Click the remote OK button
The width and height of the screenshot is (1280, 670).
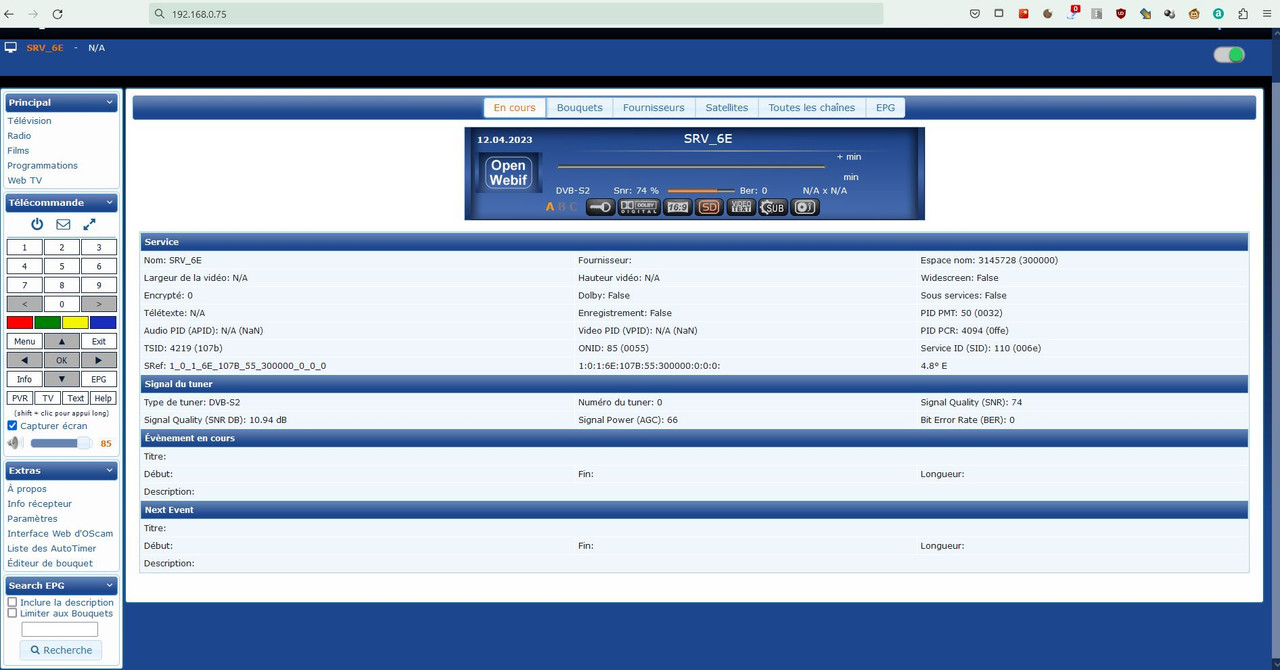point(61,360)
